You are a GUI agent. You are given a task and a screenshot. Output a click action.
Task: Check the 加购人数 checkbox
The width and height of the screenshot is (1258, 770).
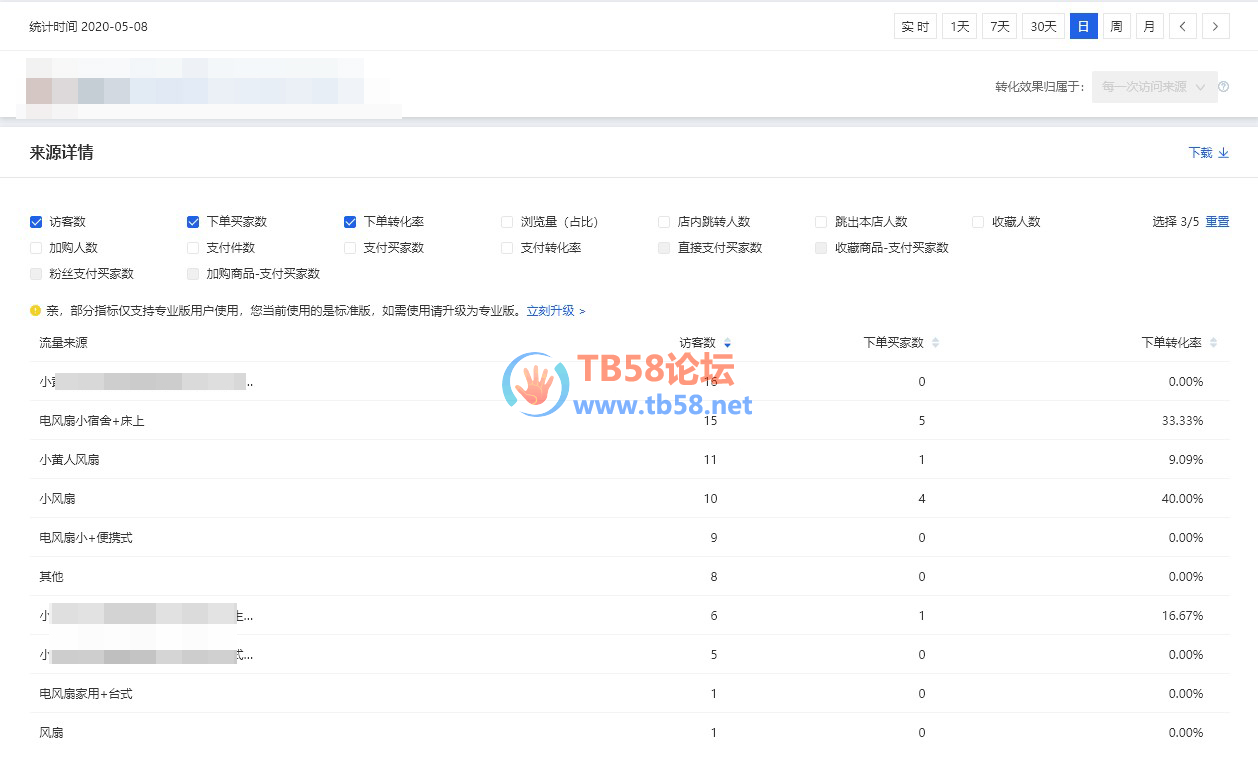coord(36,248)
